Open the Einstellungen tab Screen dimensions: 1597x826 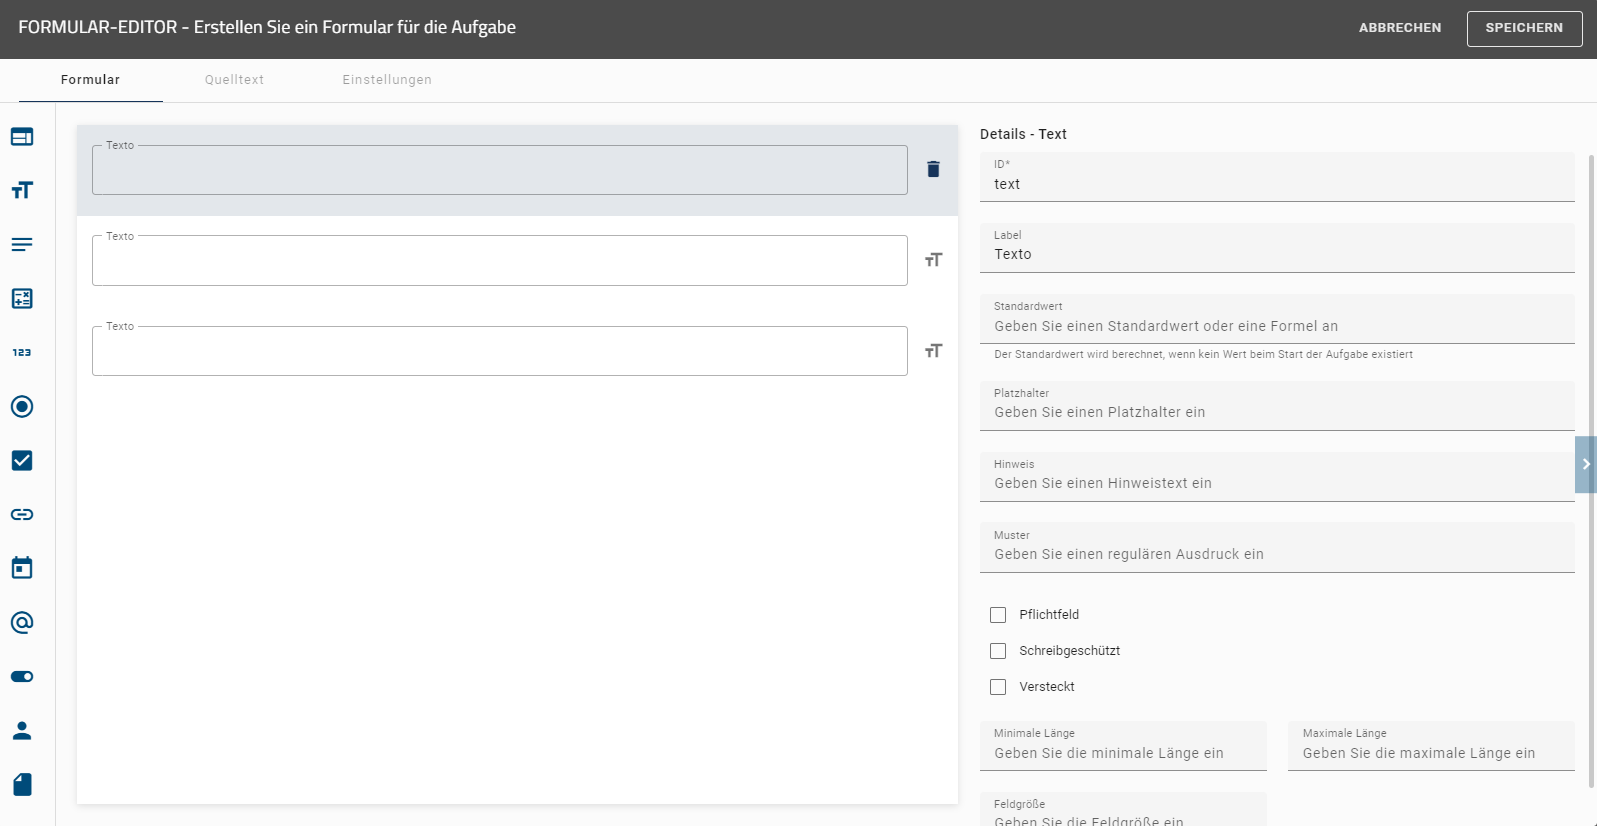pyautogui.click(x=387, y=80)
